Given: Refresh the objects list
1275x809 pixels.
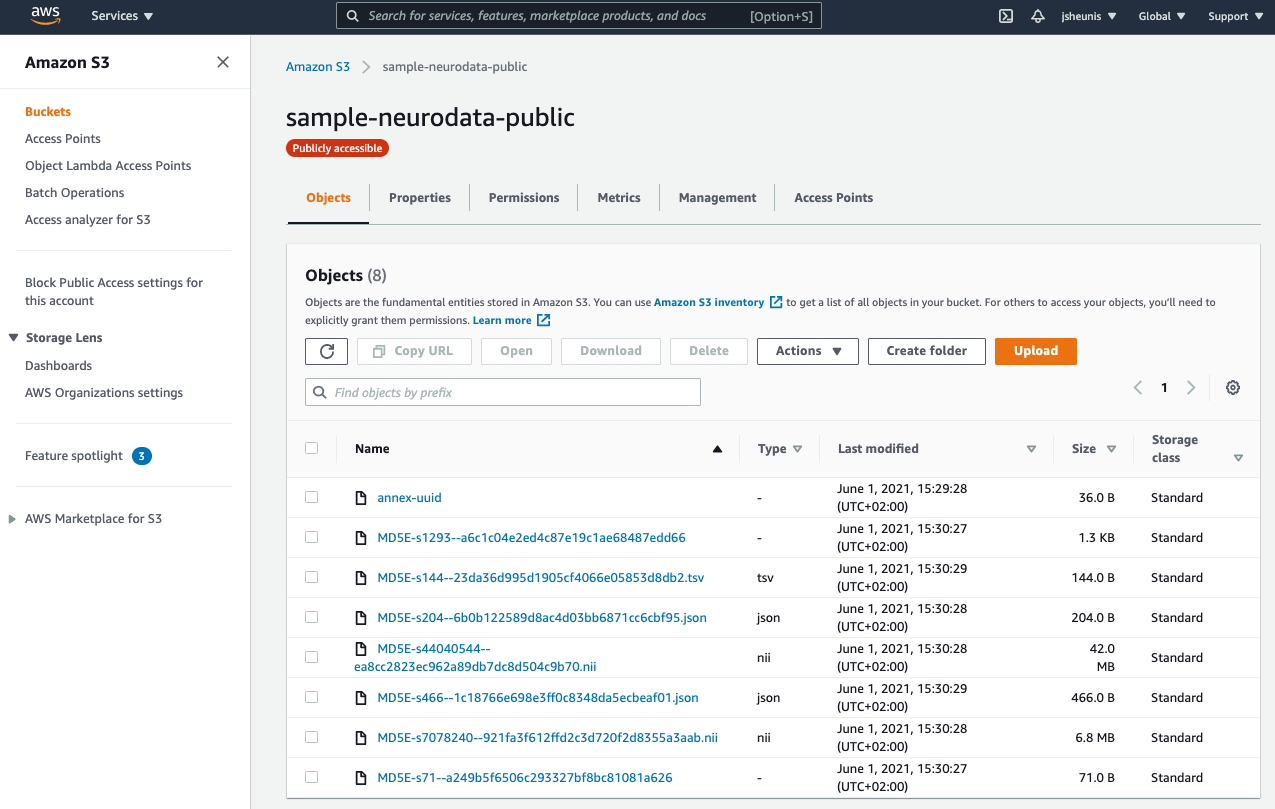Looking at the screenshot, I should tap(326, 351).
